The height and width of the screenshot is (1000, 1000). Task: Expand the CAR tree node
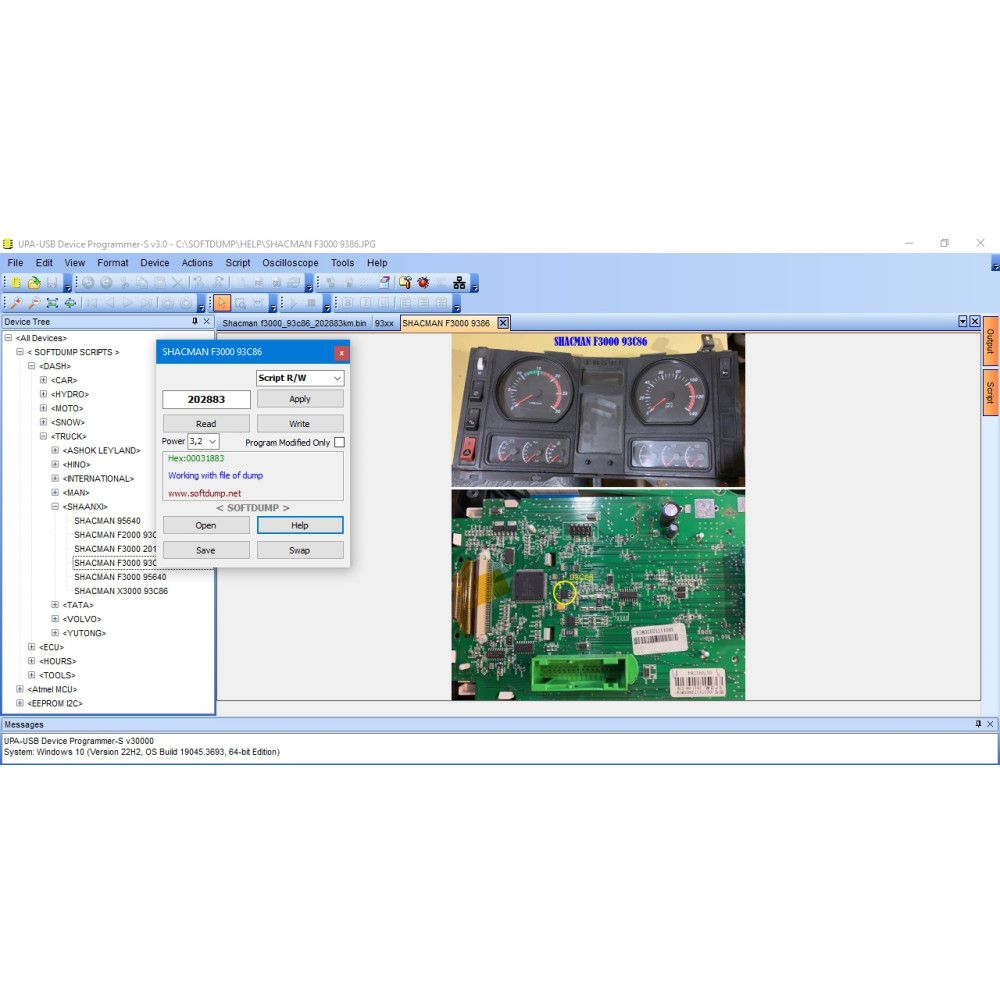click(43, 380)
